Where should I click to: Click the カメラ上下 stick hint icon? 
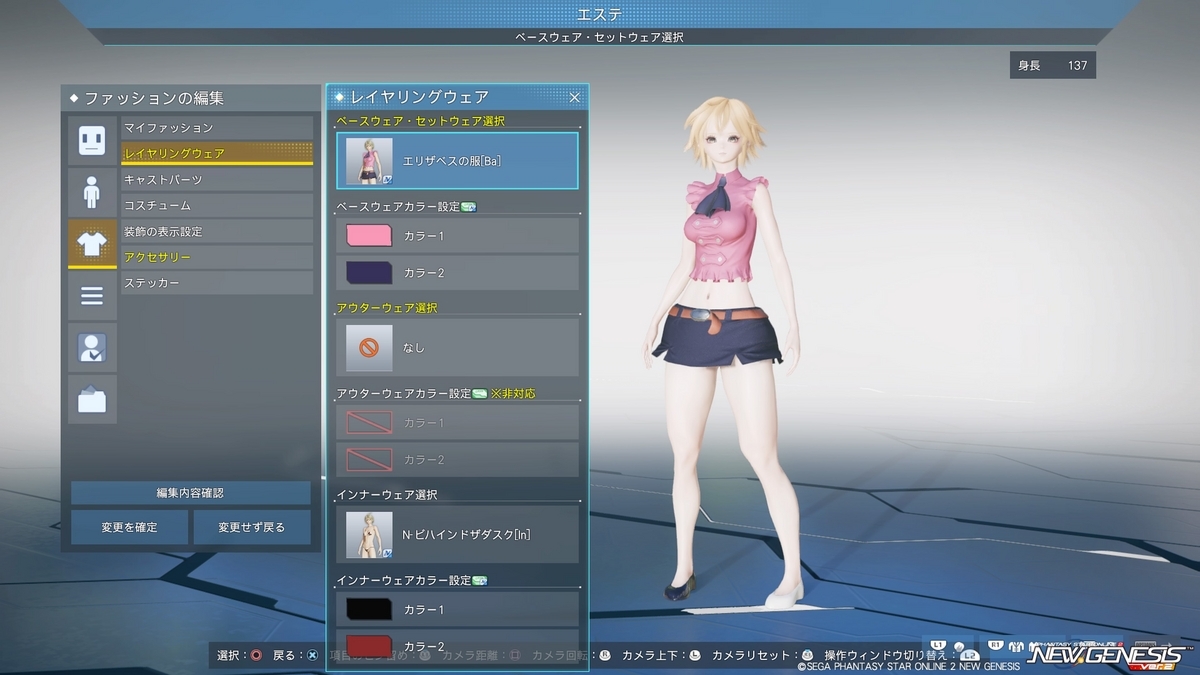[695, 656]
